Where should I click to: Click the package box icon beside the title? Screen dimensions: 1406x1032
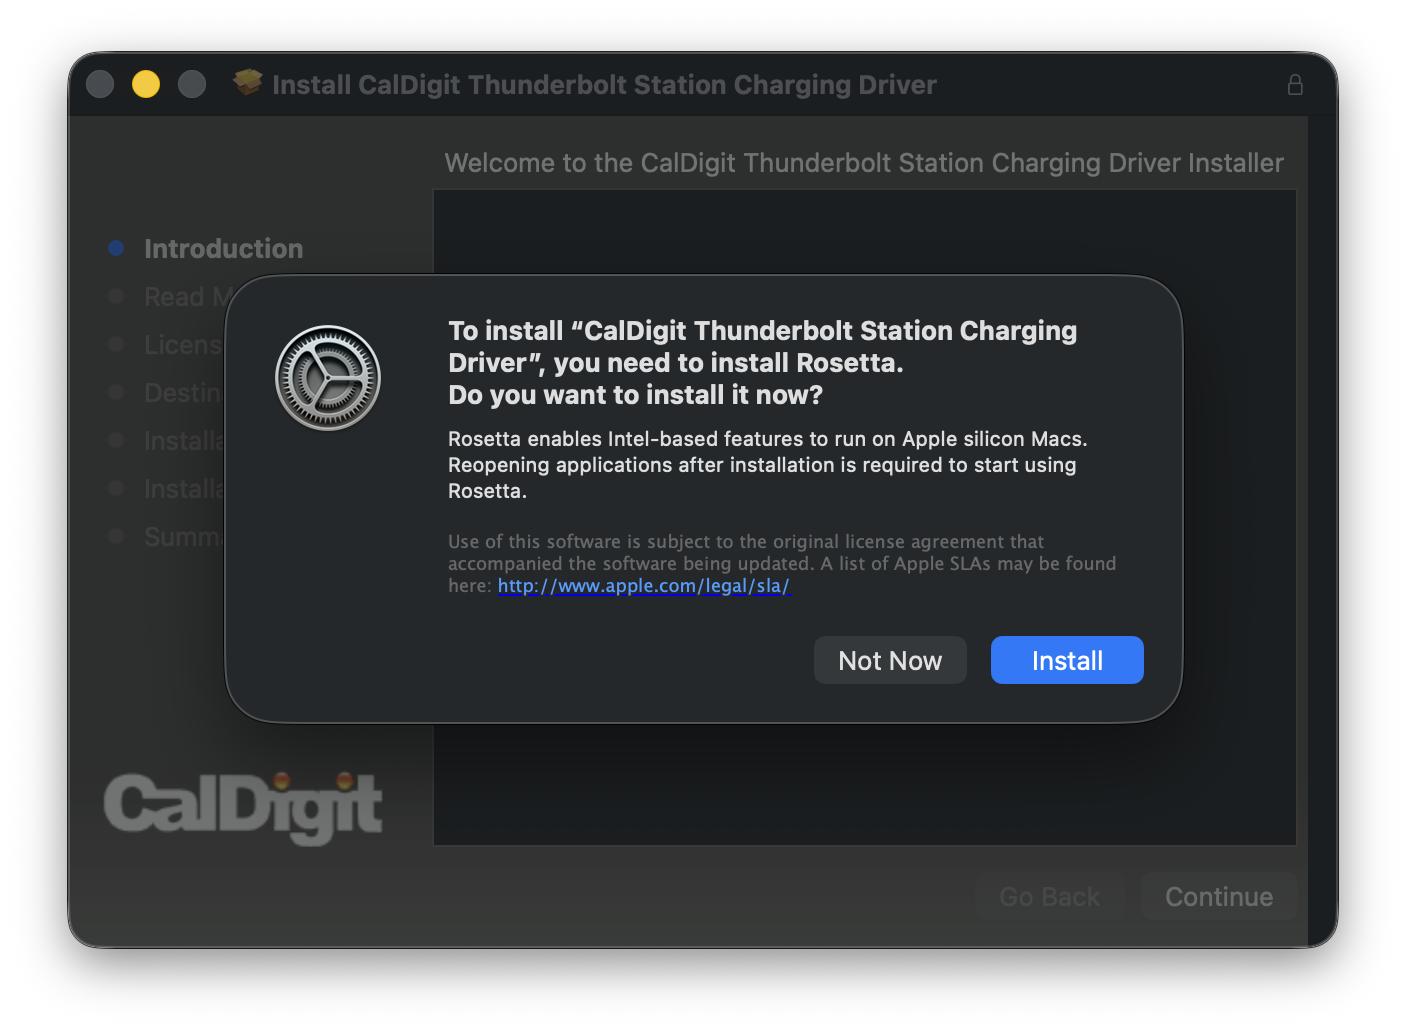pos(248,83)
